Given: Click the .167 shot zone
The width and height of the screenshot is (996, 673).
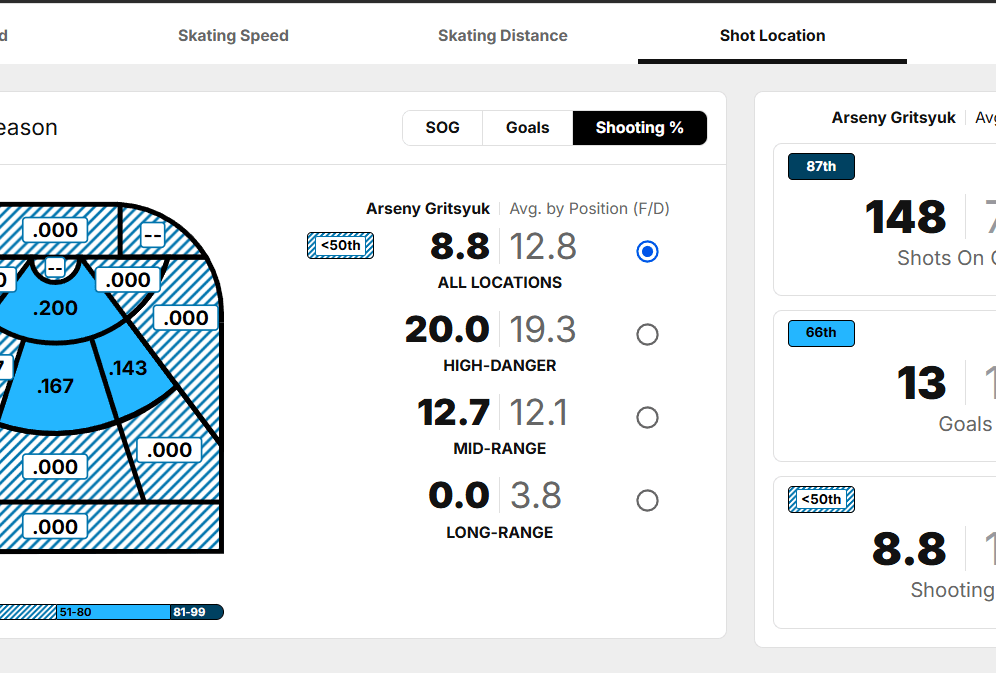Looking at the screenshot, I should (x=55, y=386).
